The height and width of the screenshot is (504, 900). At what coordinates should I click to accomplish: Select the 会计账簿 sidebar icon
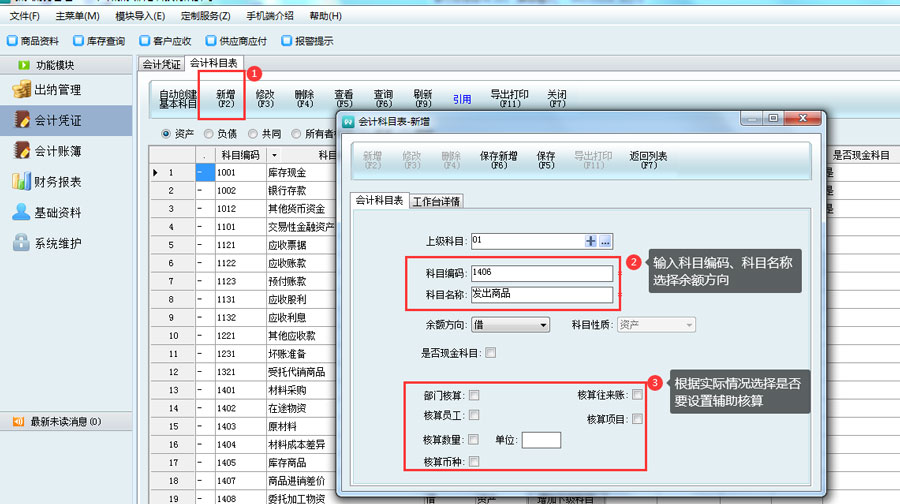coord(21,151)
